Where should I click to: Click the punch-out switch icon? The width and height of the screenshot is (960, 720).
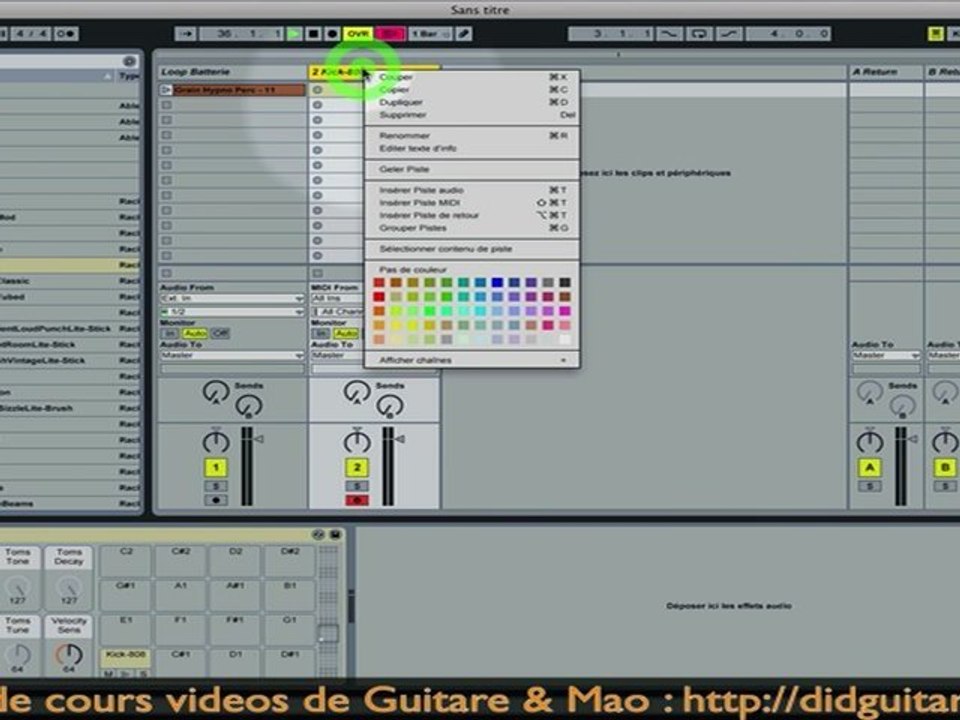[x=729, y=34]
